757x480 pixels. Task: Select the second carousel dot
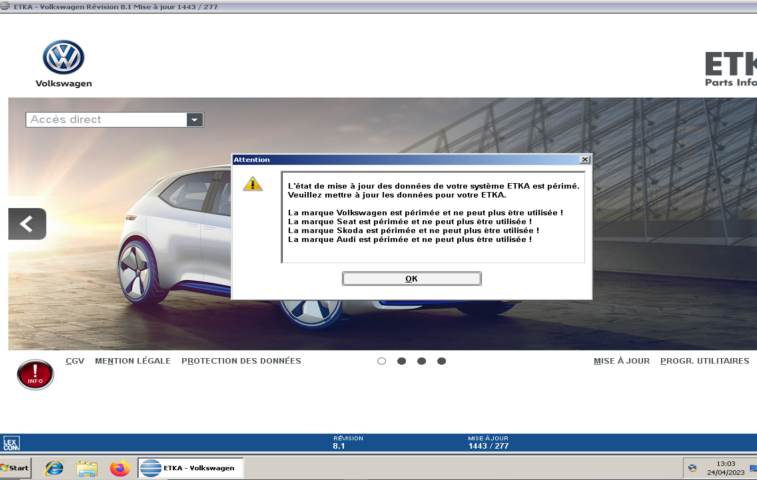click(x=401, y=361)
